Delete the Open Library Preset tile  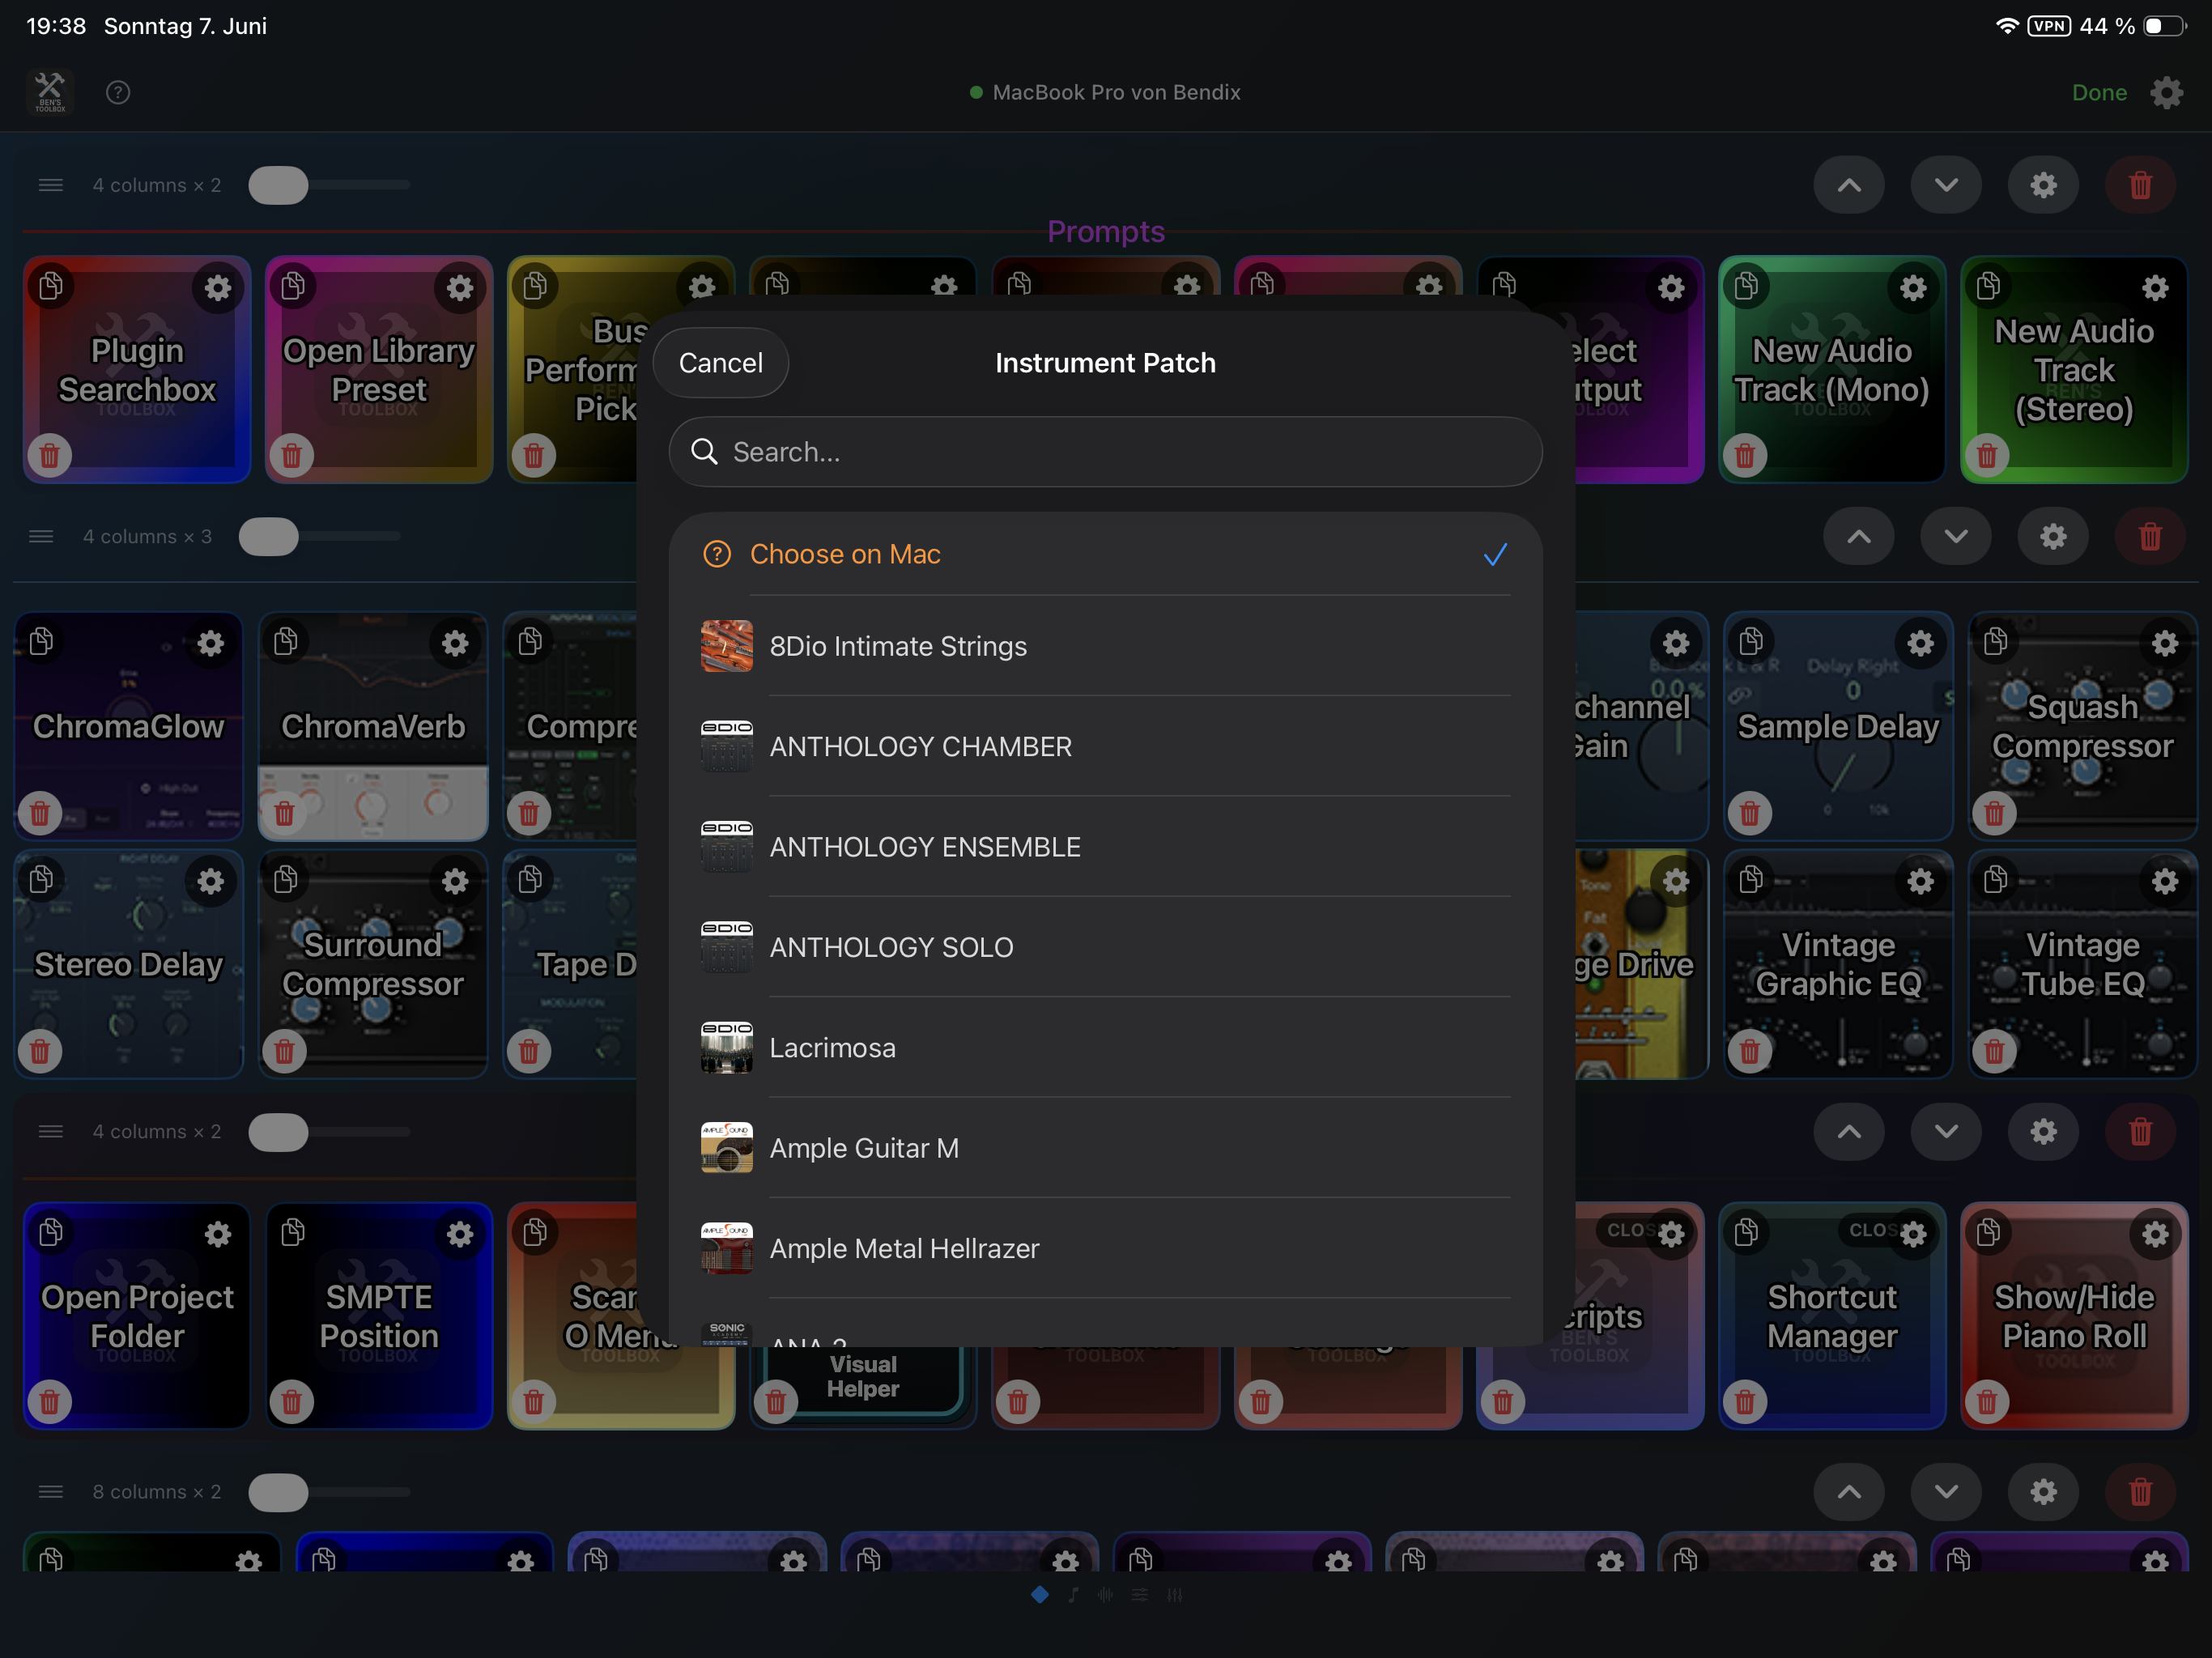point(291,456)
